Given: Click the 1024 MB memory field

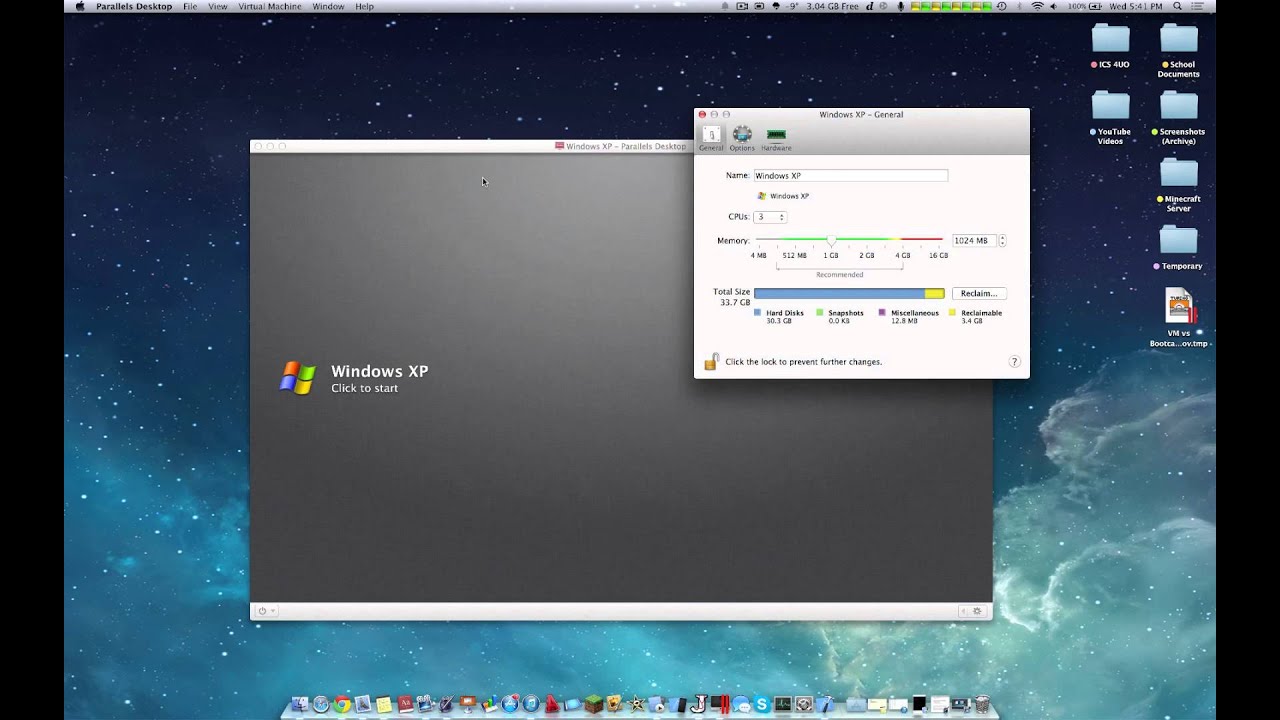Looking at the screenshot, I should tap(974, 241).
